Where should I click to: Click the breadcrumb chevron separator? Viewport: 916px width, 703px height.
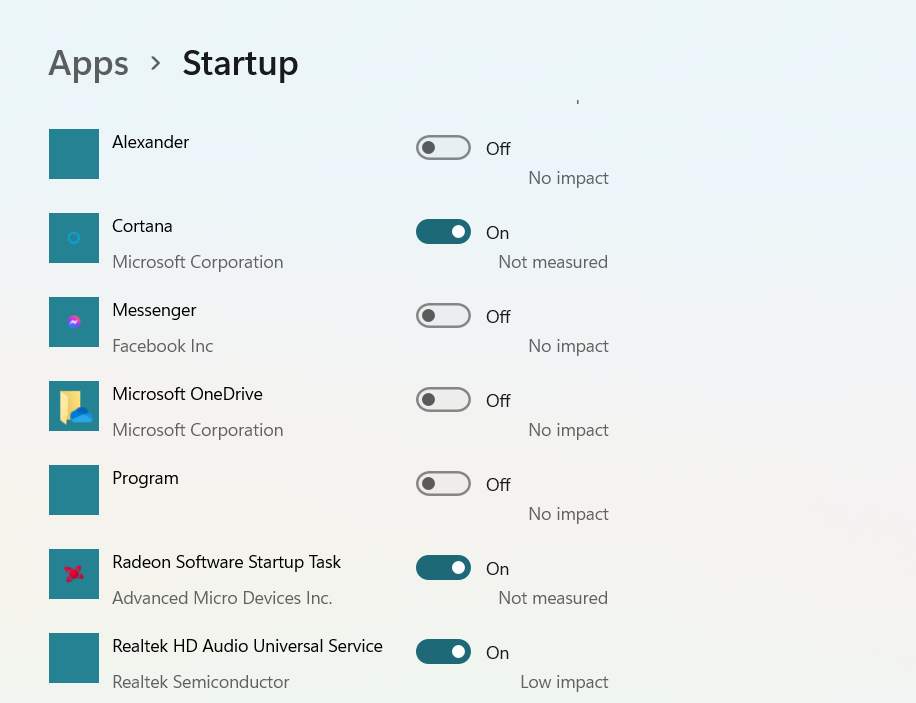155,63
